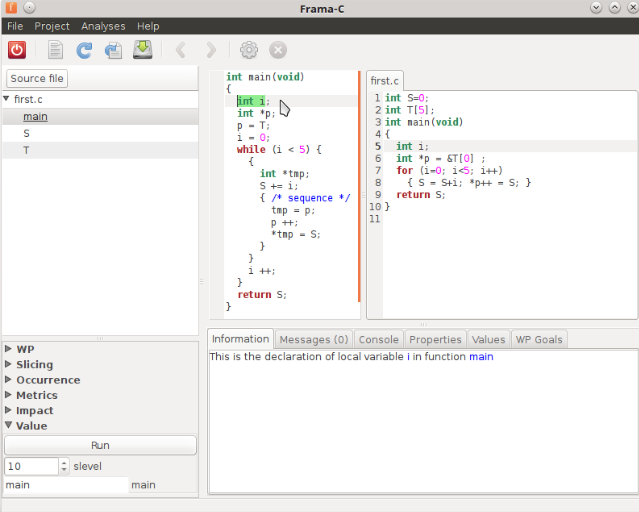Expand the WP panel section
Viewport: 639px width, 512px height.
tap(9, 350)
